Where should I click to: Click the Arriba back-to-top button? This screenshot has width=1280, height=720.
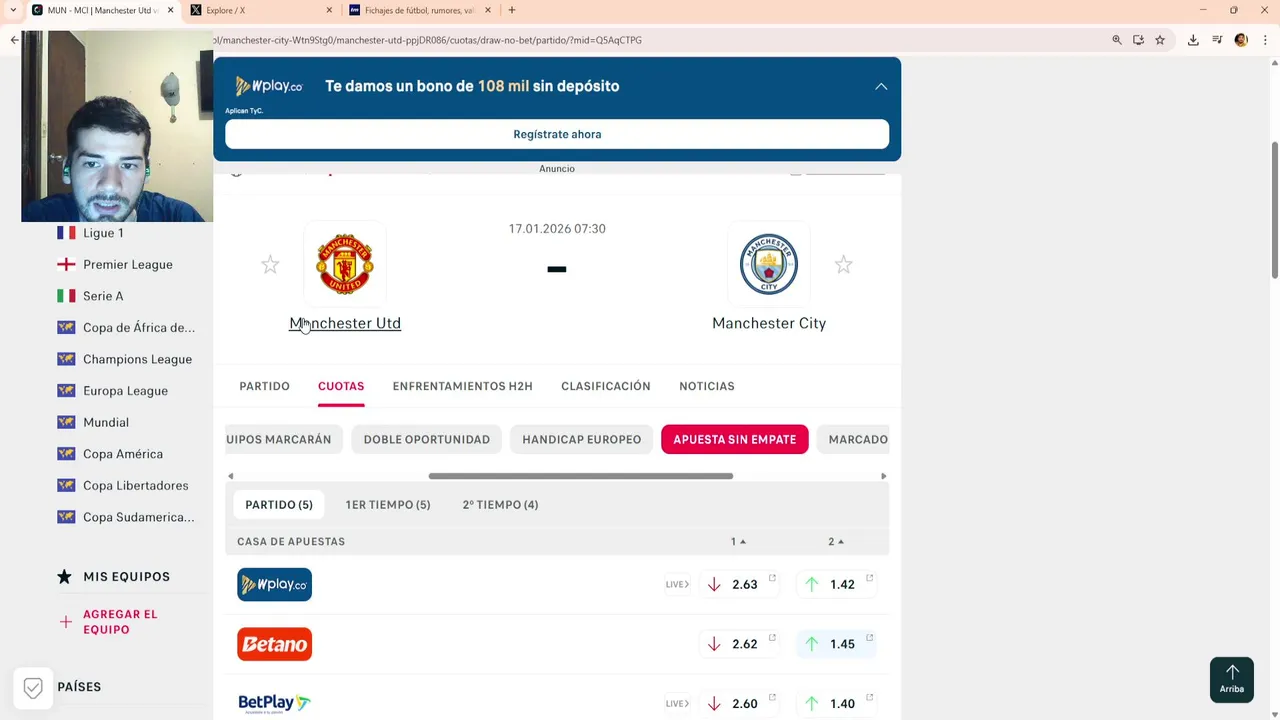tap(1232, 680)
